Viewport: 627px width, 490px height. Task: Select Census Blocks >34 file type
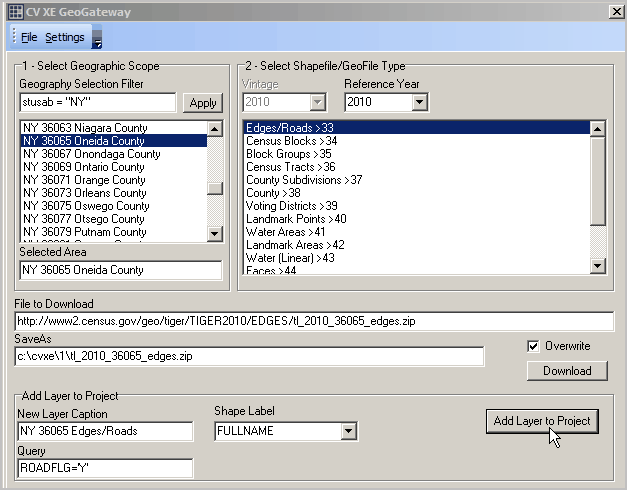(417, 141)
